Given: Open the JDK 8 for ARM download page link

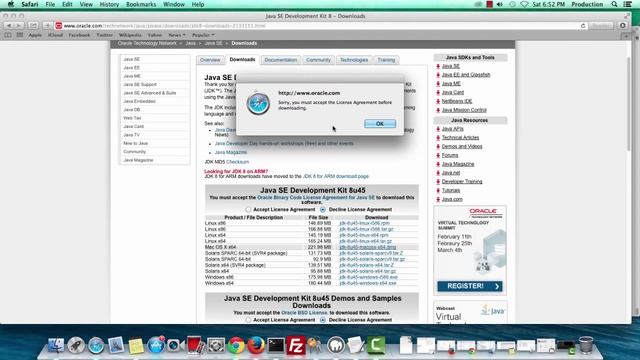Looking at the screenshot, I should coord(336,176).
